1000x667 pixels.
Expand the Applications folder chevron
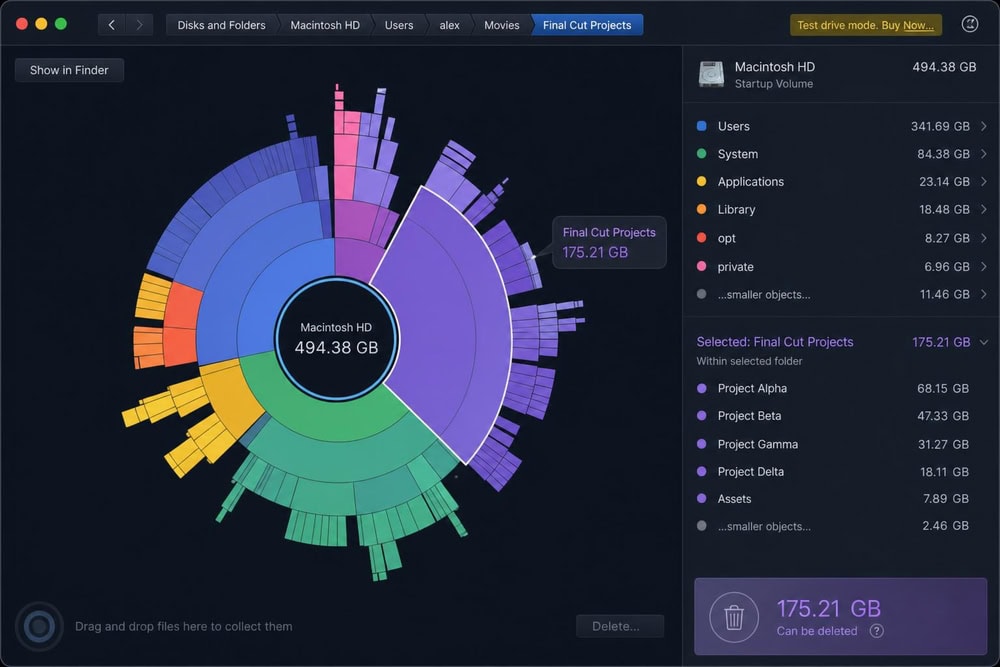coord(984,182)
